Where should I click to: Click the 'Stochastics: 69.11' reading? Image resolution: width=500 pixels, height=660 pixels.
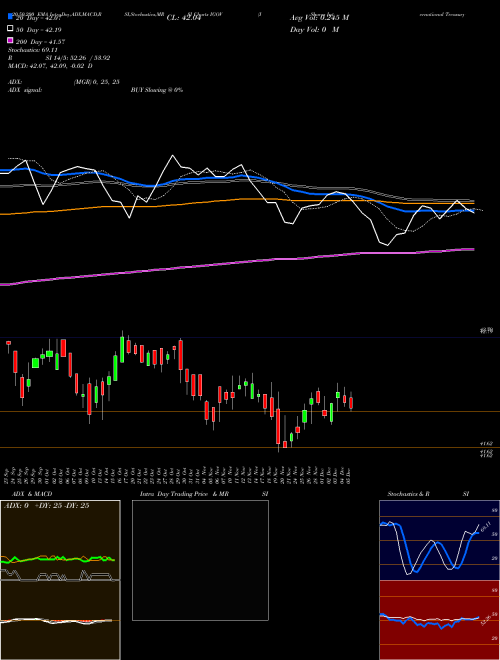(32, 50)
